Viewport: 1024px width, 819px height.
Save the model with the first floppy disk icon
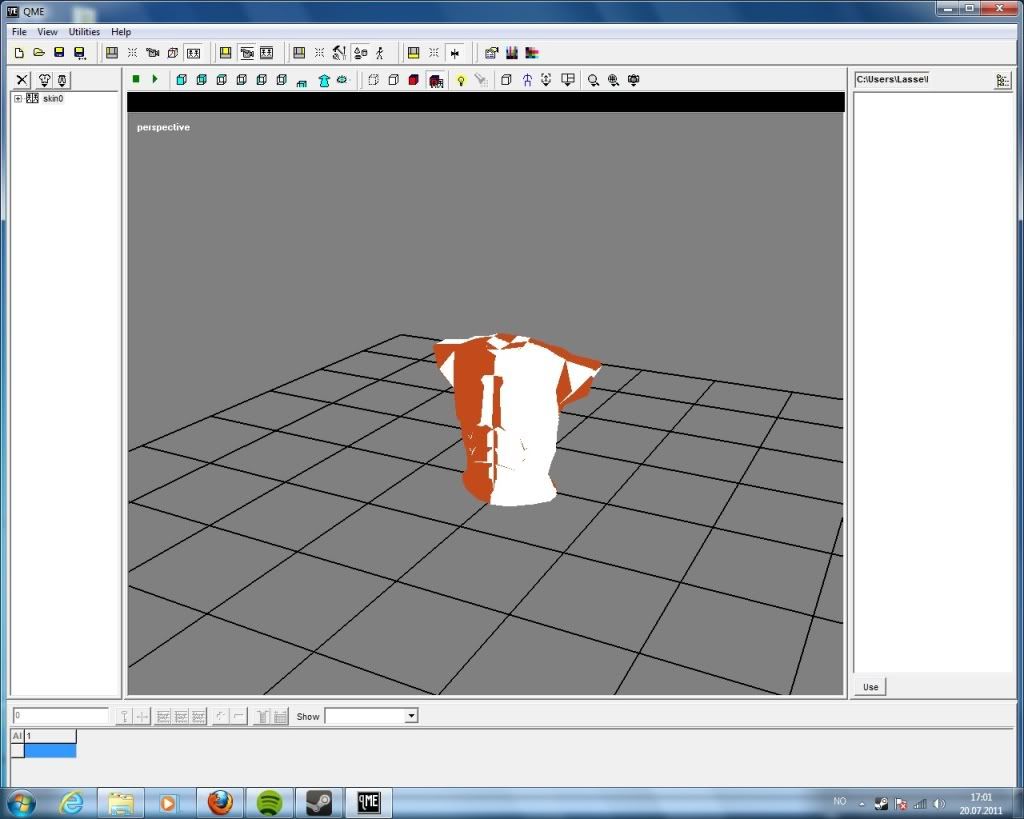(x=59, y=53)
